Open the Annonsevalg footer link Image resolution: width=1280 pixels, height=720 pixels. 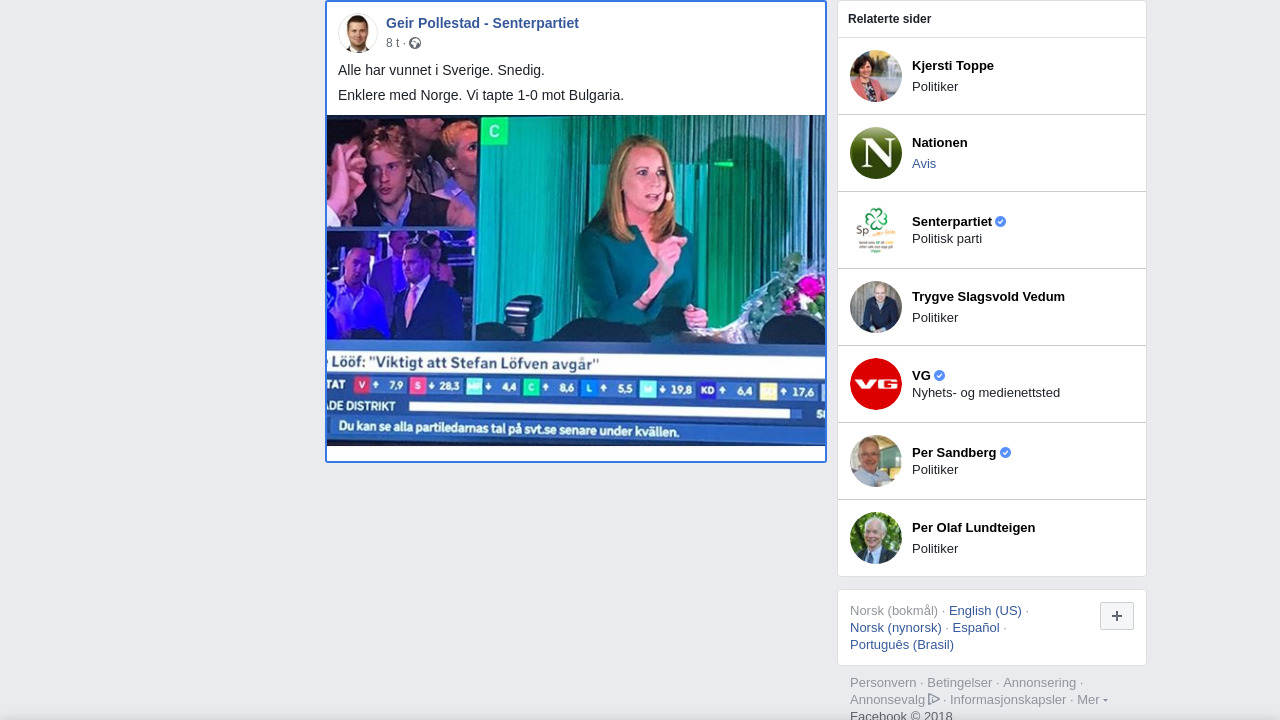(887, 700)
